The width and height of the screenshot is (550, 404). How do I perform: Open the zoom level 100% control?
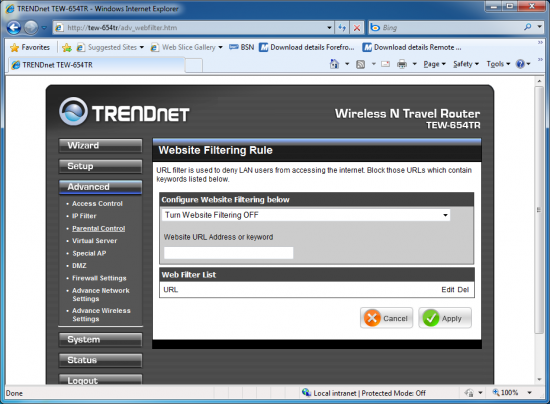tap(505, 393)
